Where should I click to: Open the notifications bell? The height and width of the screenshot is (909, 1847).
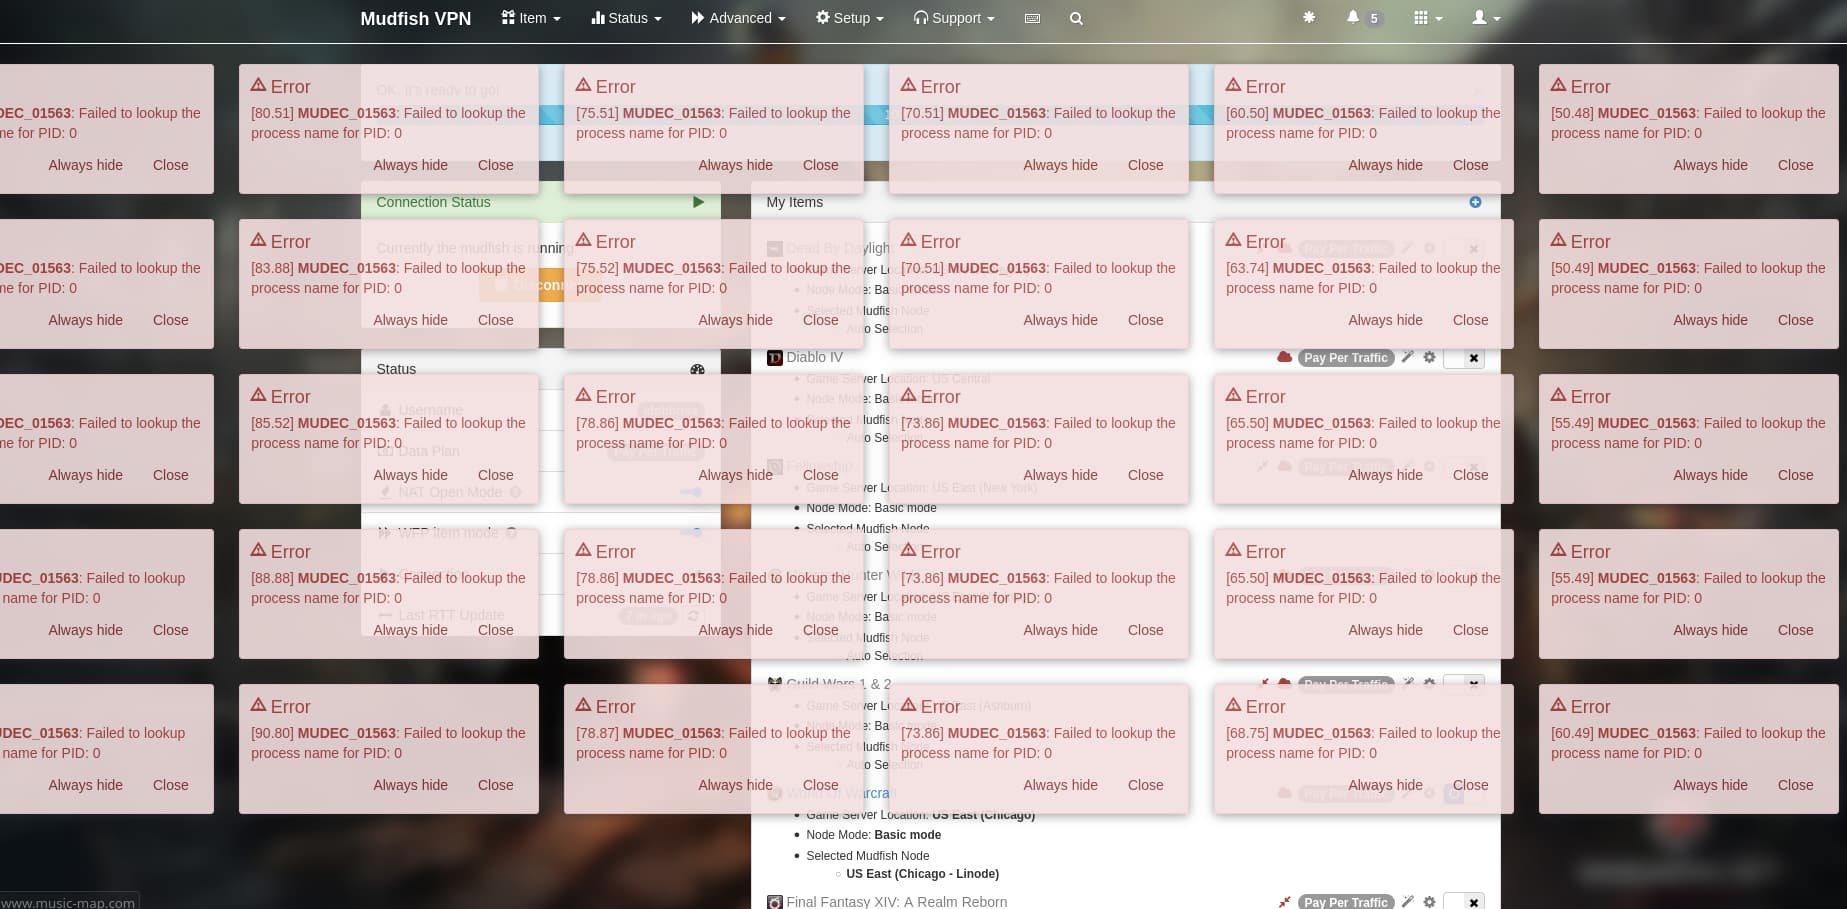[1353, 18]
